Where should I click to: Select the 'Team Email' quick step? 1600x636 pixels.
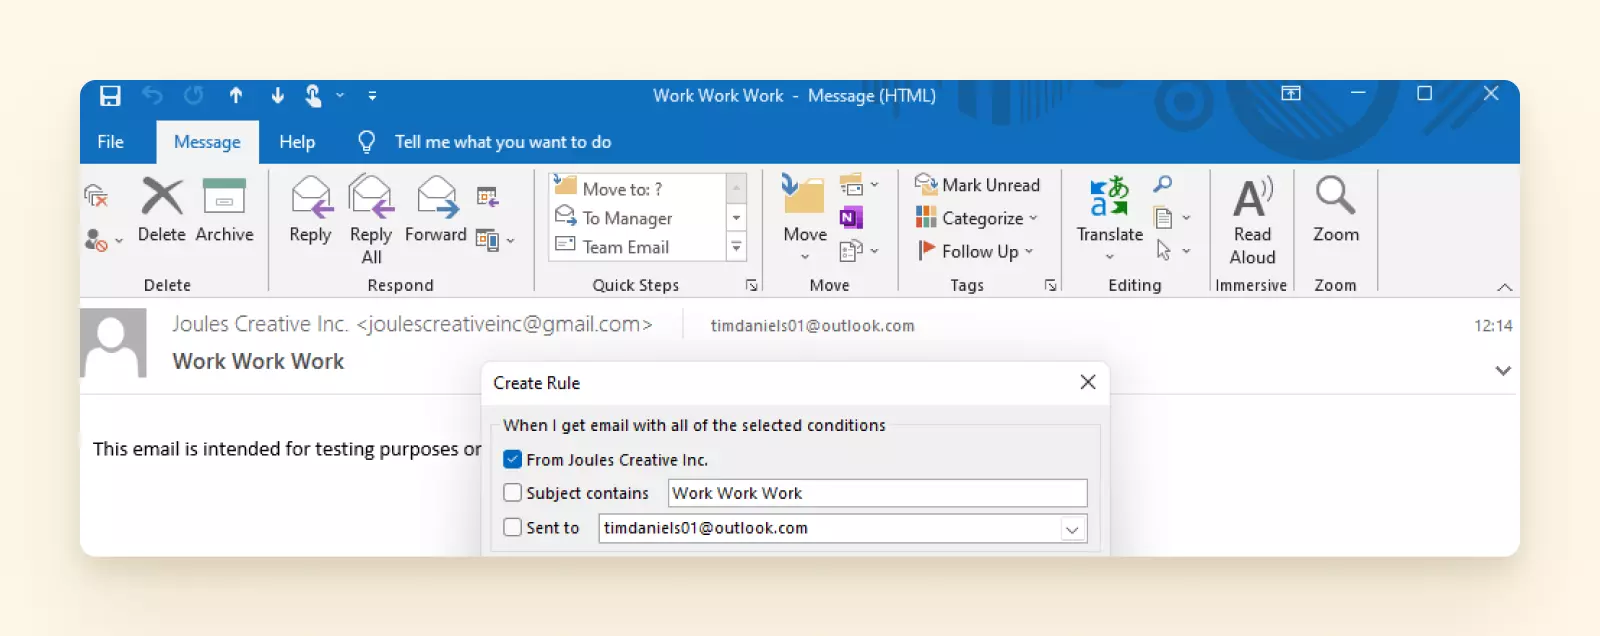click(x=637, y=246)
